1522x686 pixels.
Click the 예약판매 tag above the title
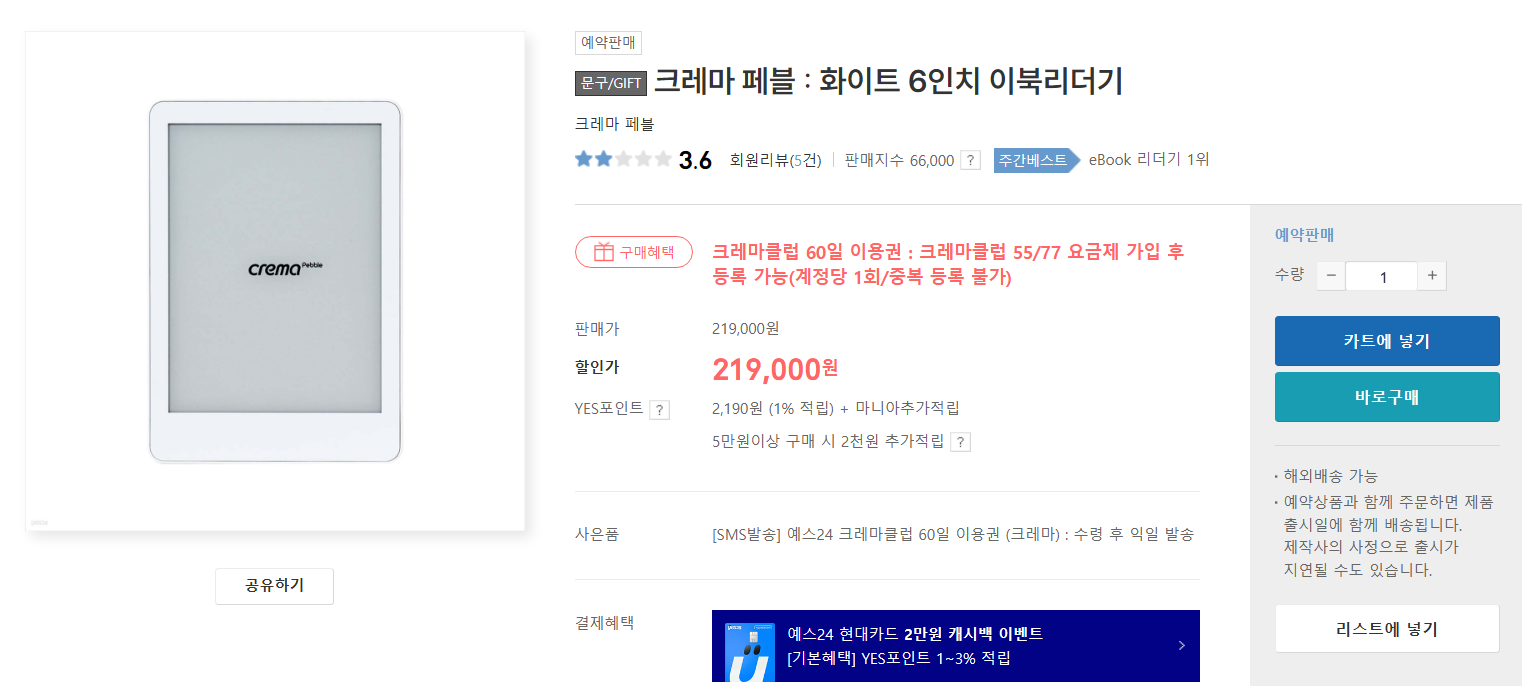tap(608, 43)
